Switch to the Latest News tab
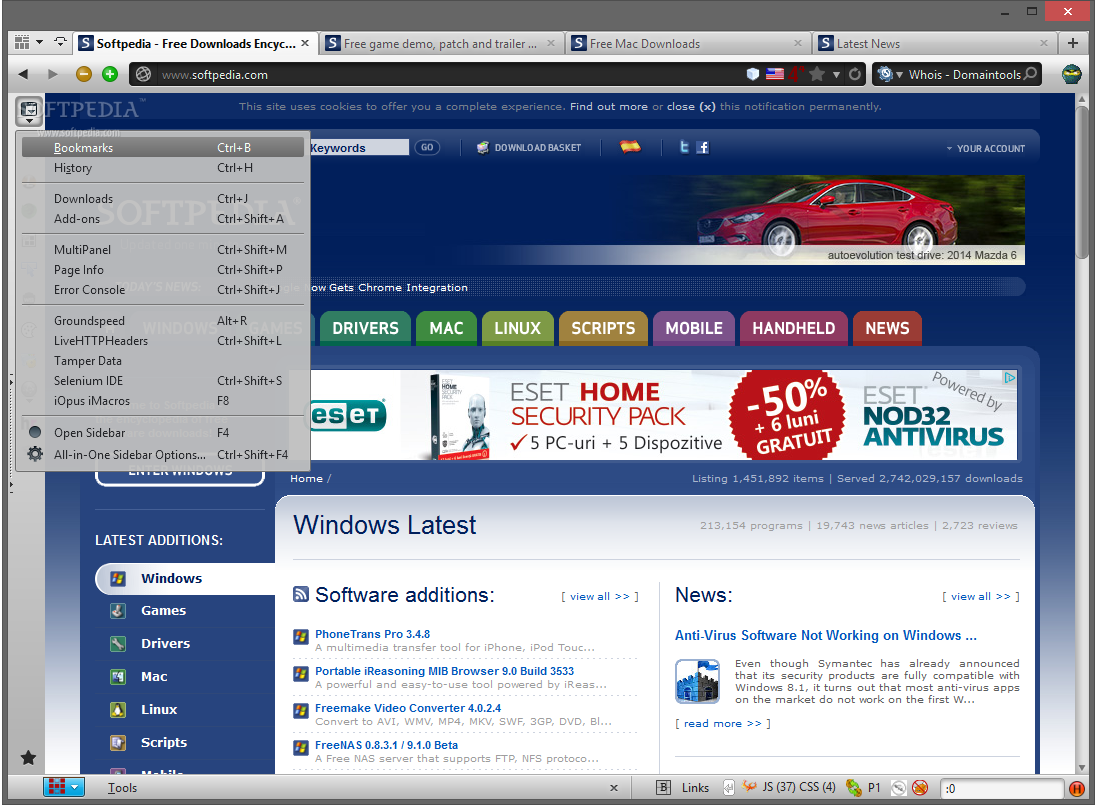This screenshot has height=805, width=1095. tap(934, 43)
